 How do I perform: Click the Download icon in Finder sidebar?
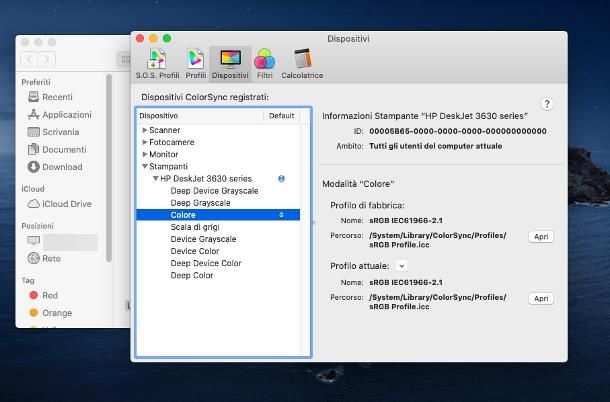[33, 167]
